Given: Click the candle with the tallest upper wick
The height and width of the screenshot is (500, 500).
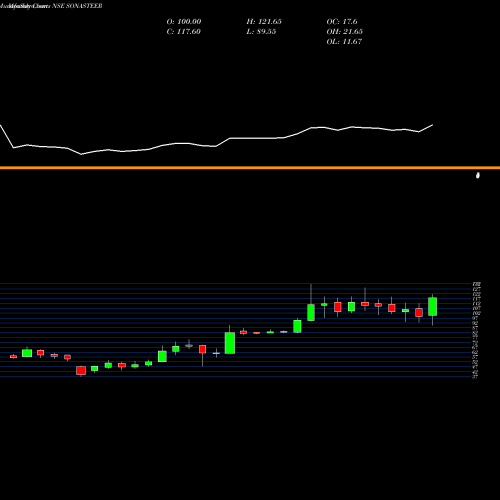Looking at the screenshot, I should [311, 312].
